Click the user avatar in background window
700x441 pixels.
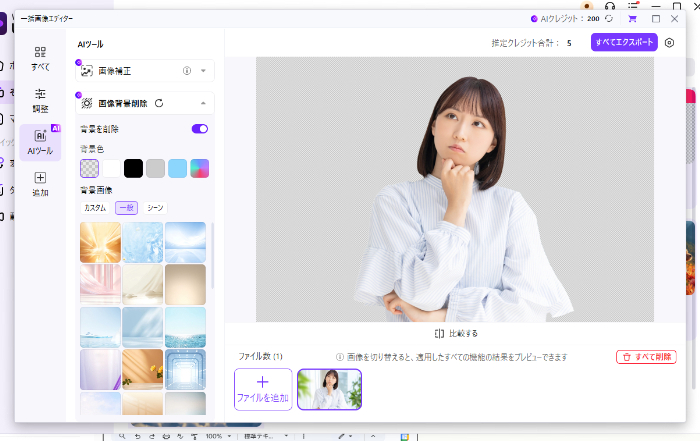(x=587, y=6)
